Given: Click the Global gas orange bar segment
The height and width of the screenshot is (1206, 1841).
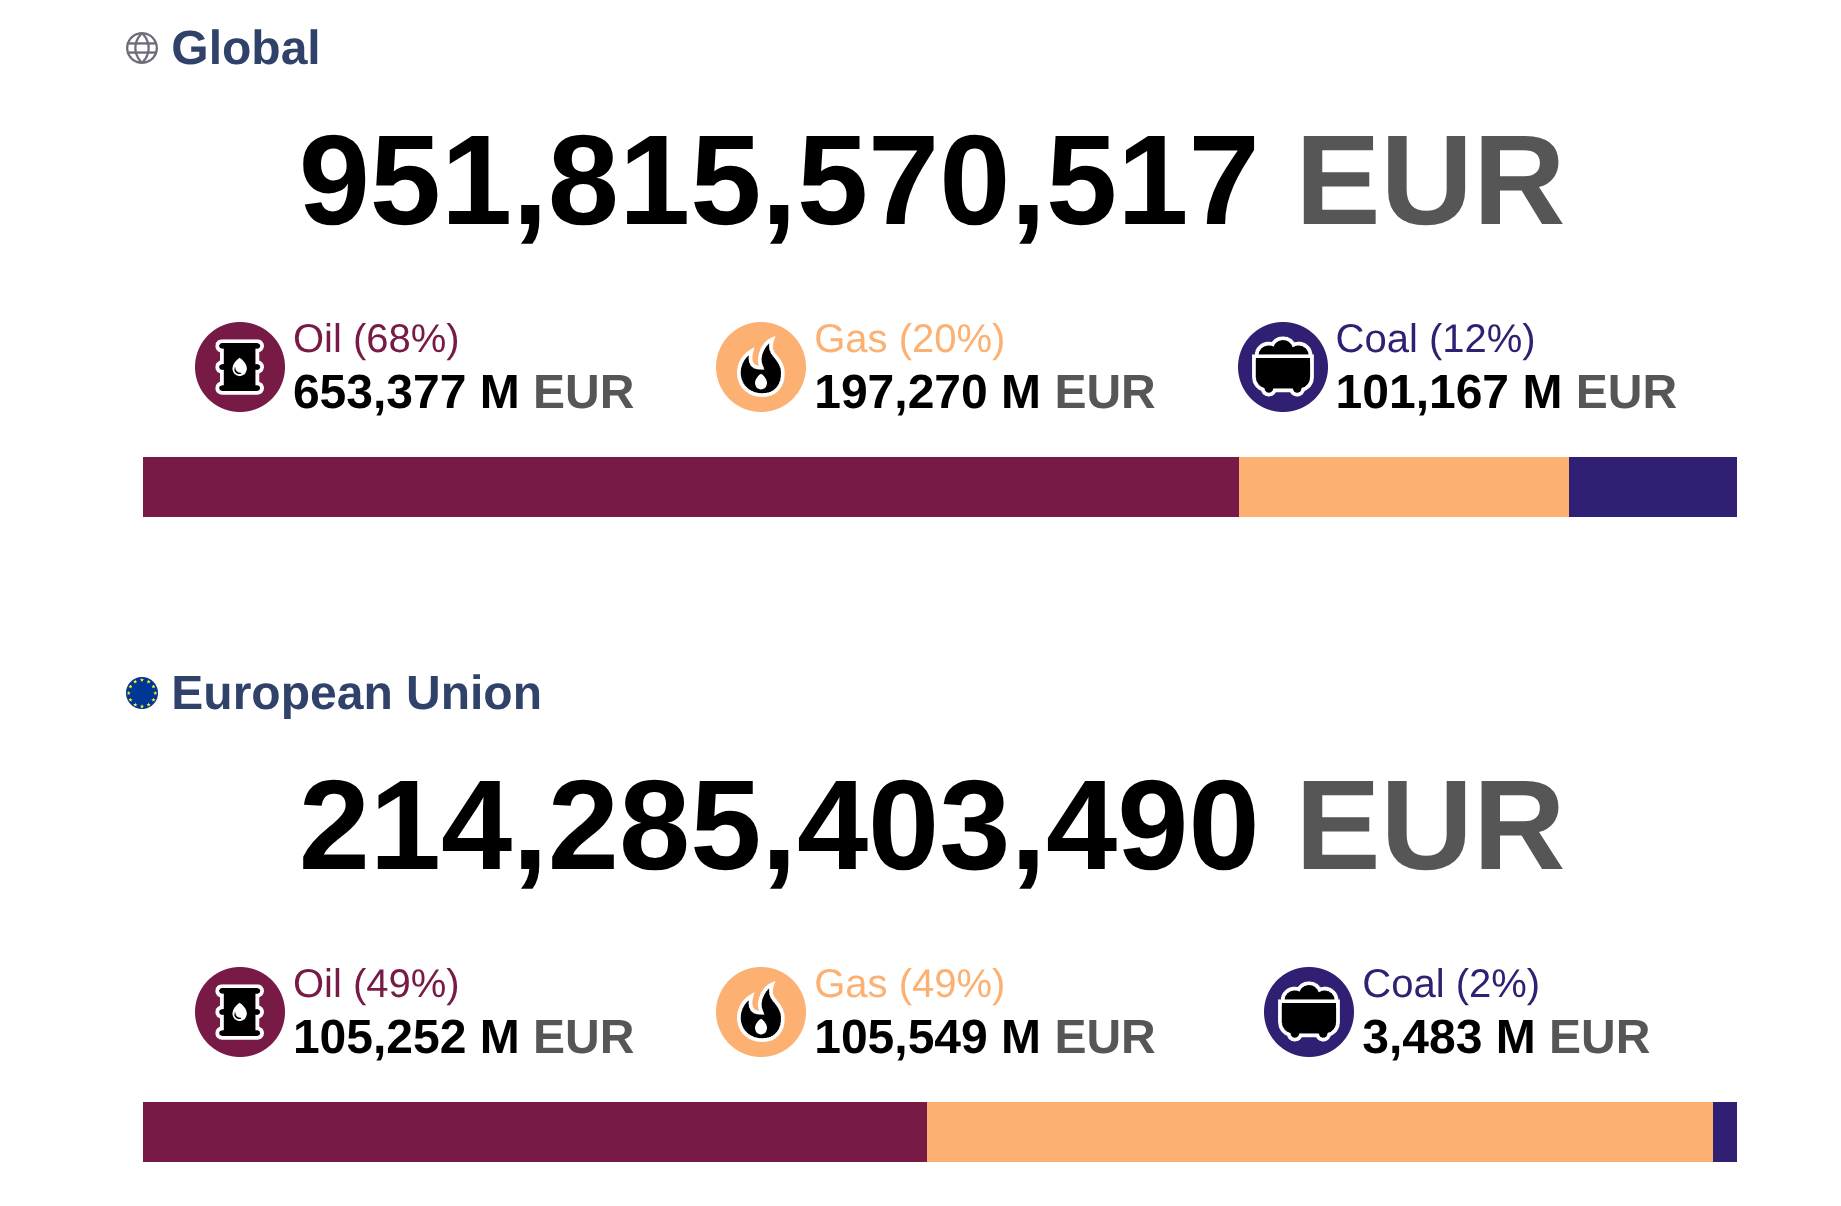Looking at the screenshot, I should pos(1403,487).
